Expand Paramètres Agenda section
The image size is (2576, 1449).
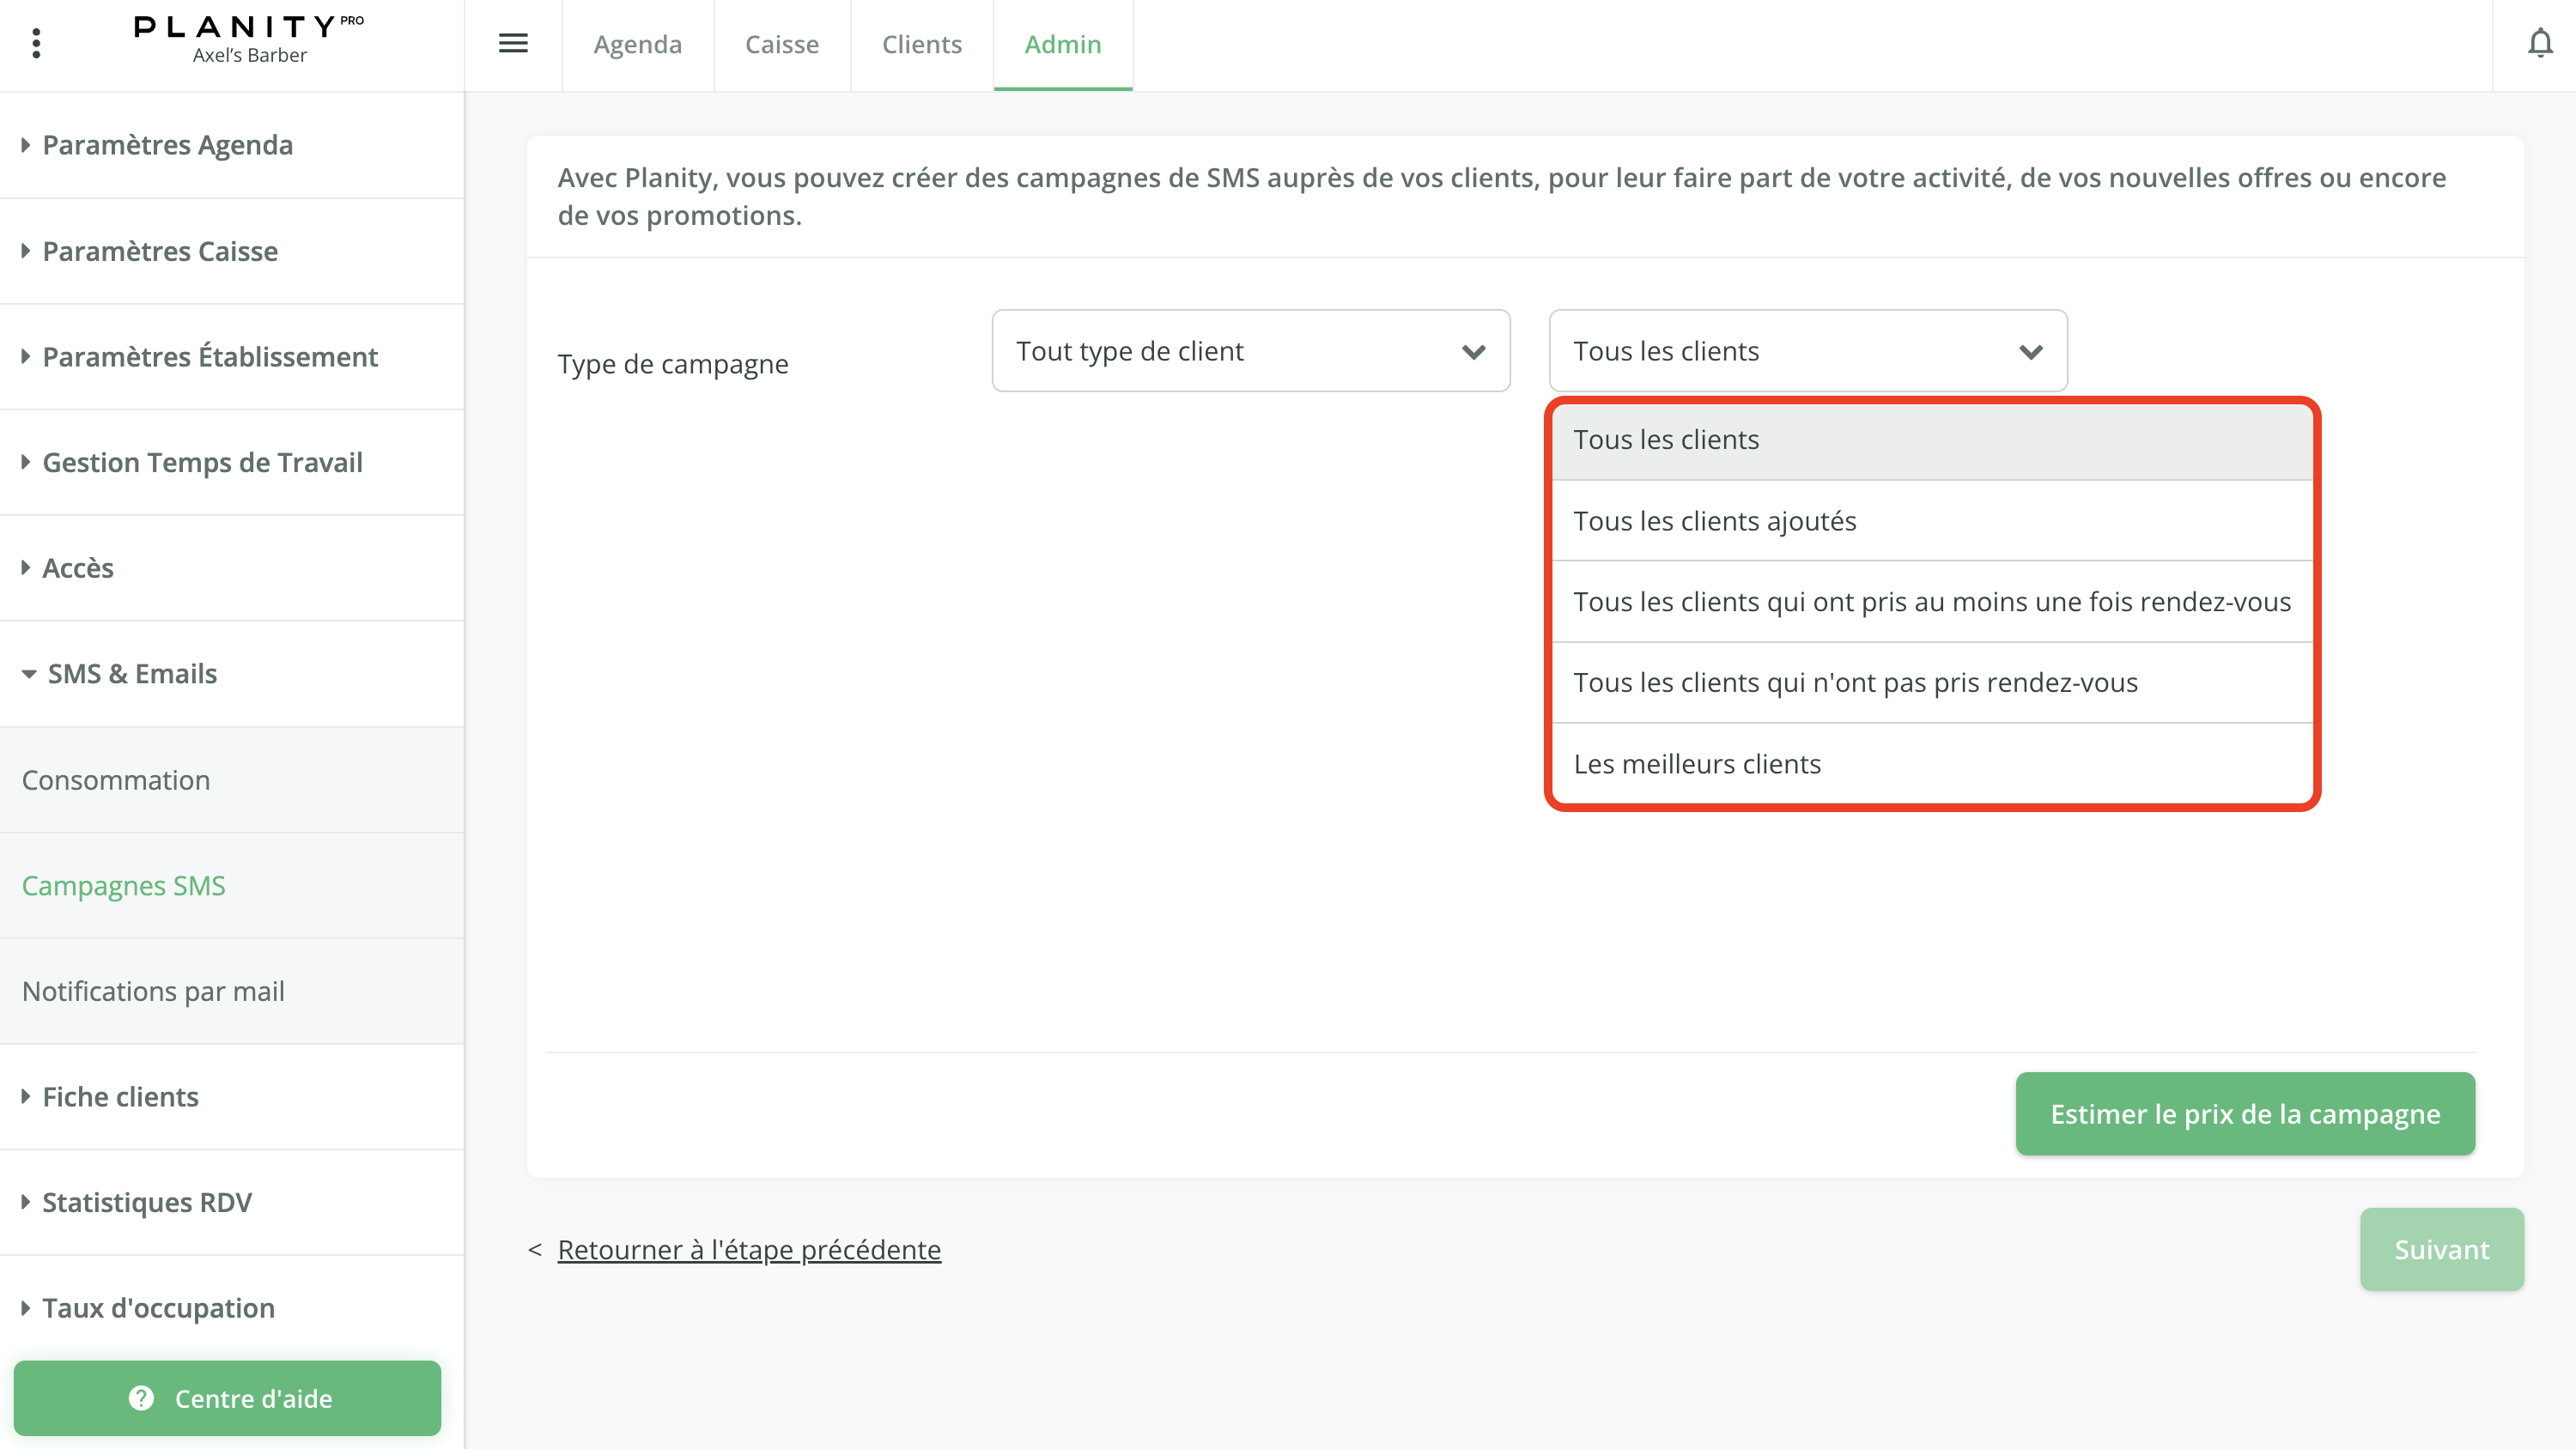click(167, 145)
